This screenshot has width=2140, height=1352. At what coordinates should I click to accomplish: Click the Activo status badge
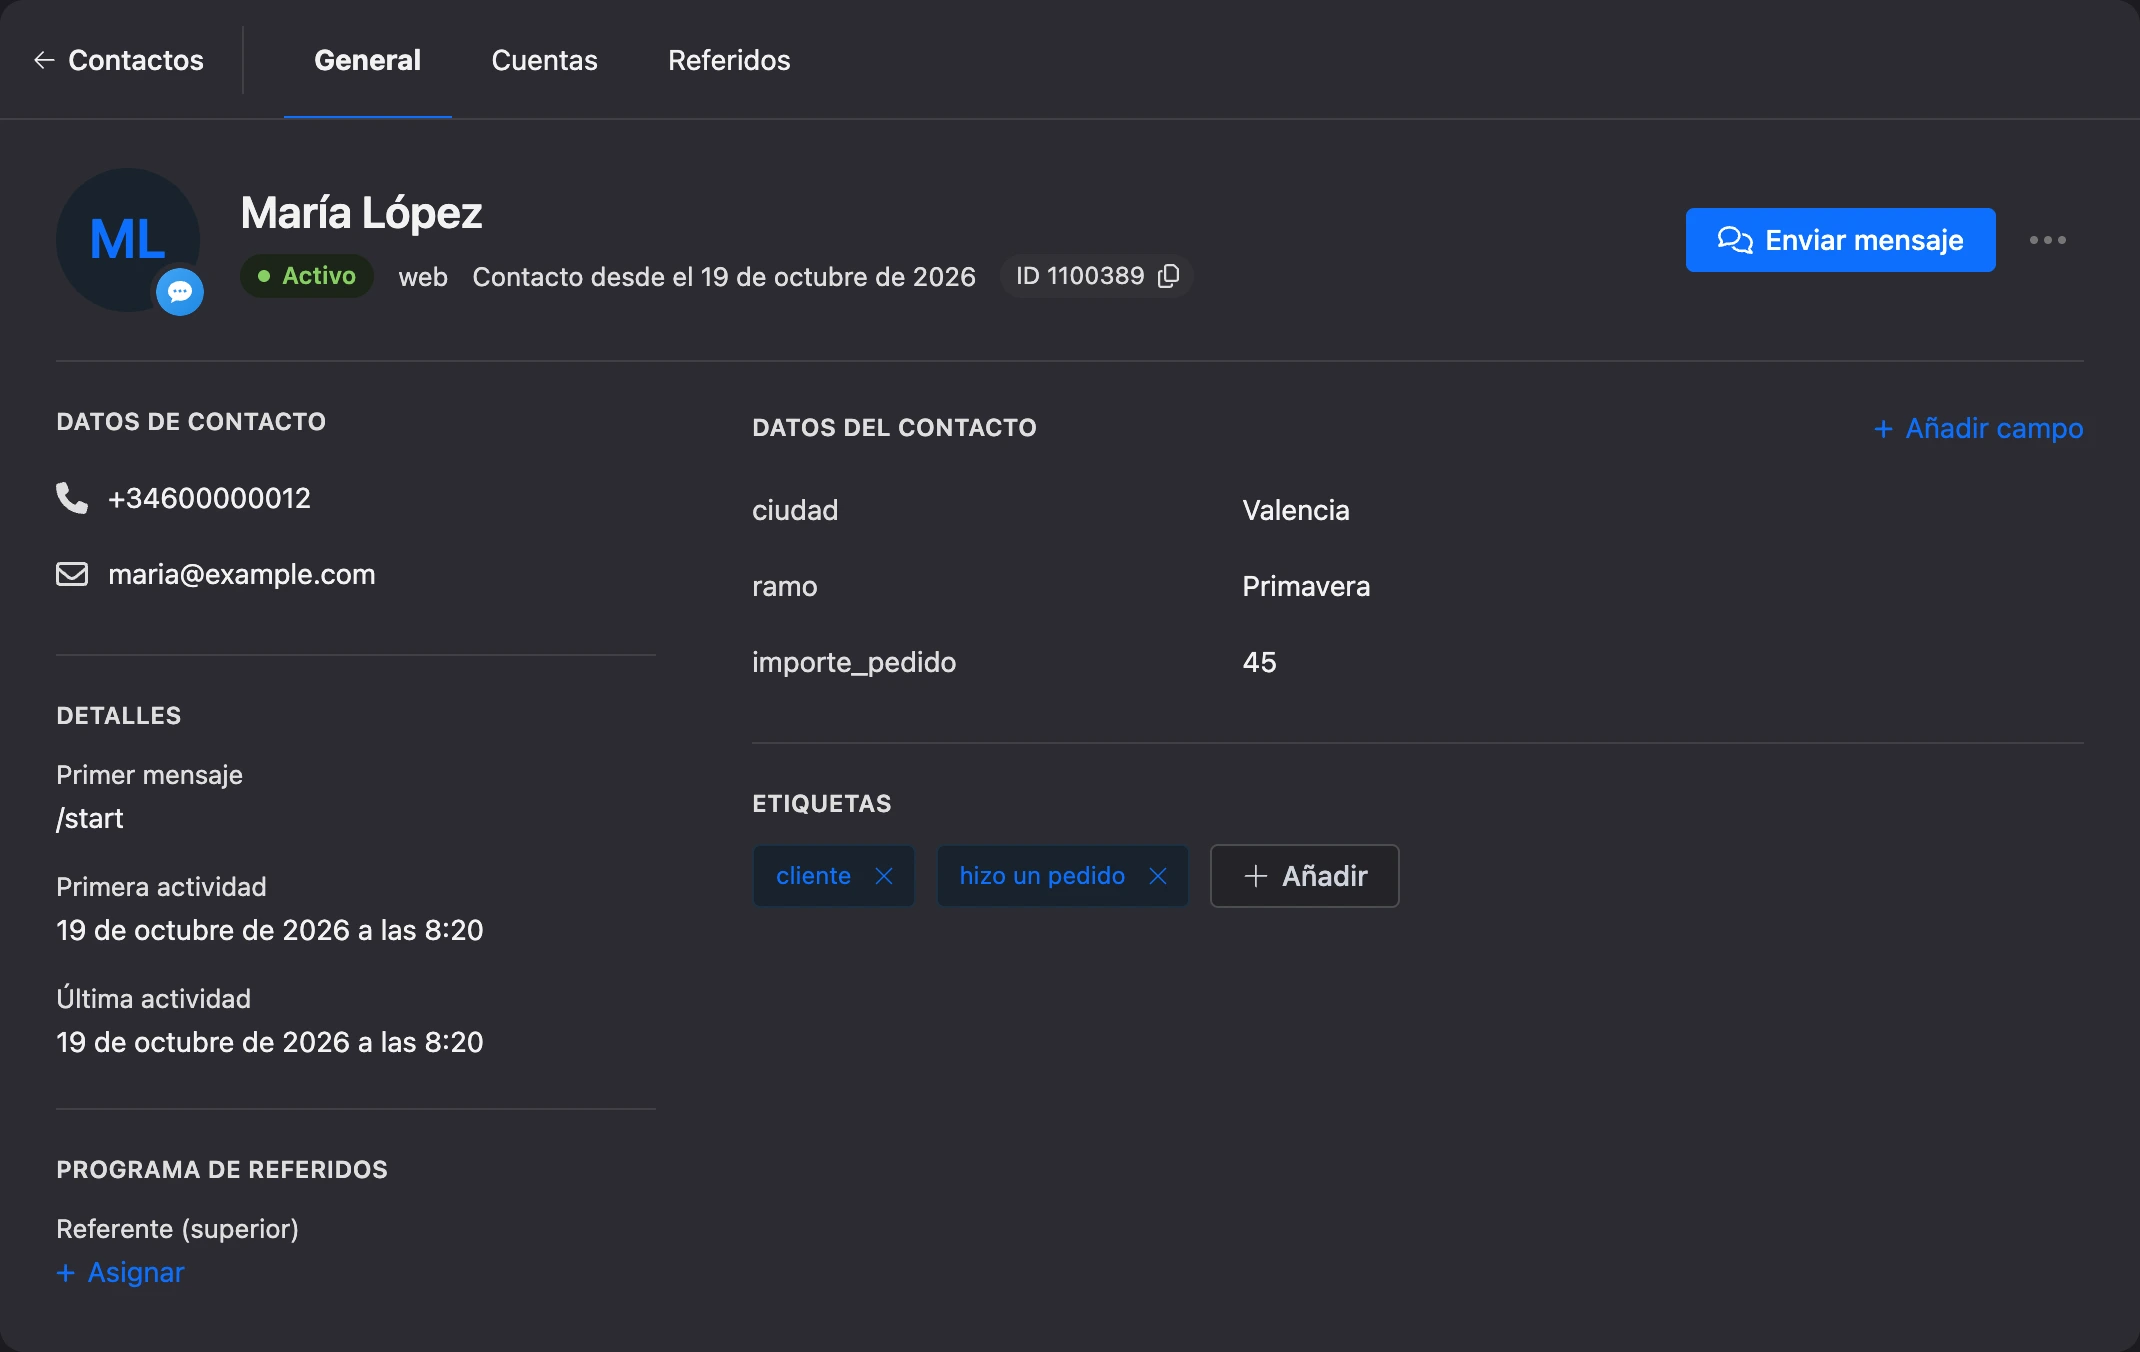click(x=307, y=276)
